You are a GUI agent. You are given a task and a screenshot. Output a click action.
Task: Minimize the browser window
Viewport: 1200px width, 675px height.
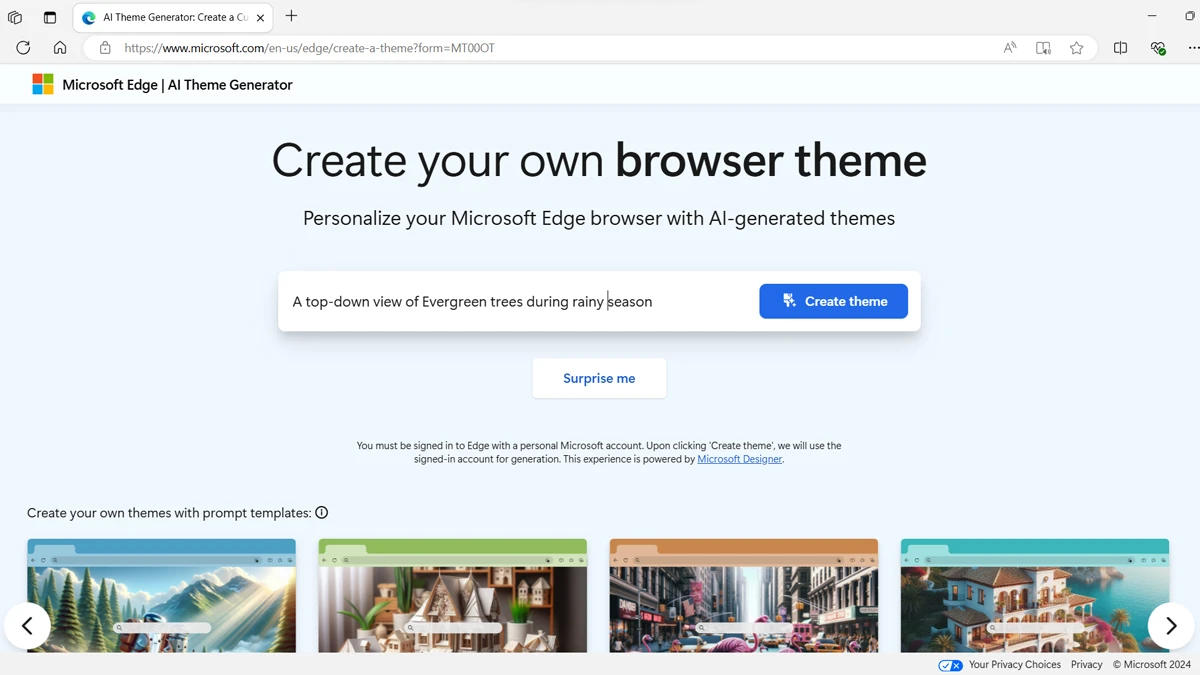pos(1152,16)
